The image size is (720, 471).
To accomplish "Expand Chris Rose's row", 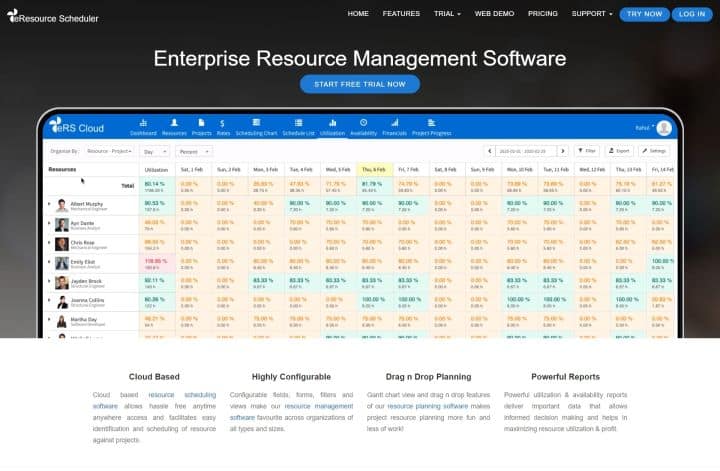I will tap(50, 242).
